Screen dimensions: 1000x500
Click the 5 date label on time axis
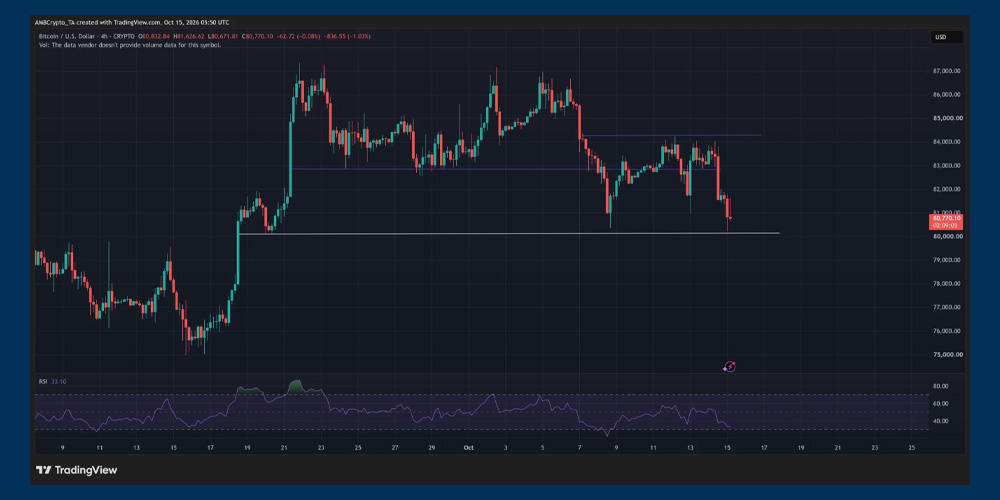(x=543, y=448)
